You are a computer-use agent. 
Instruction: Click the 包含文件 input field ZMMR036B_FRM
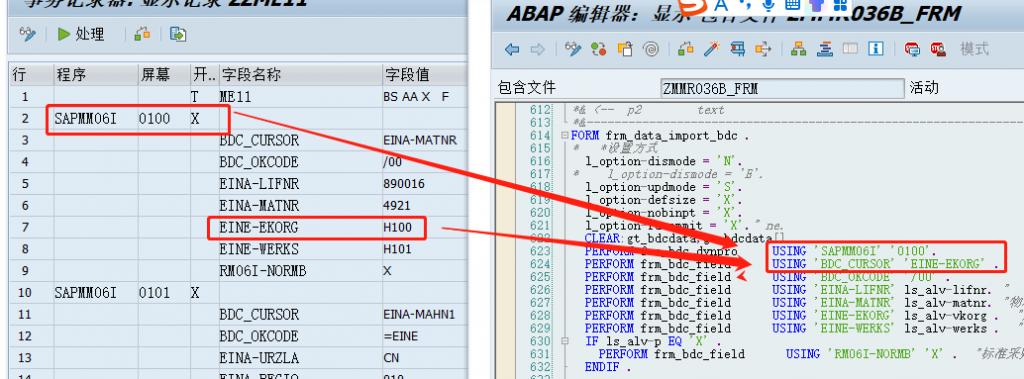pos(782,88)
